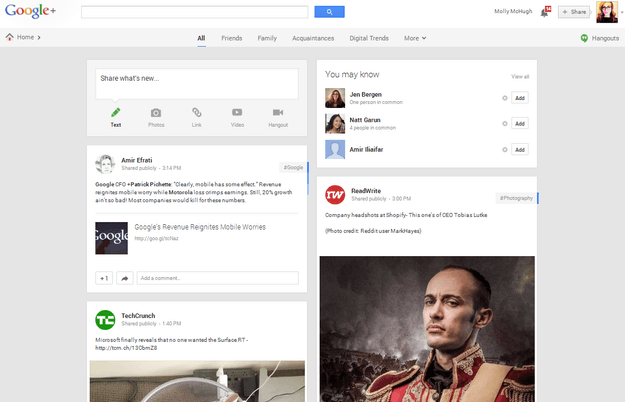Open the Surface RT post image
The image size is (625, 402).
[x=197, y=381]
